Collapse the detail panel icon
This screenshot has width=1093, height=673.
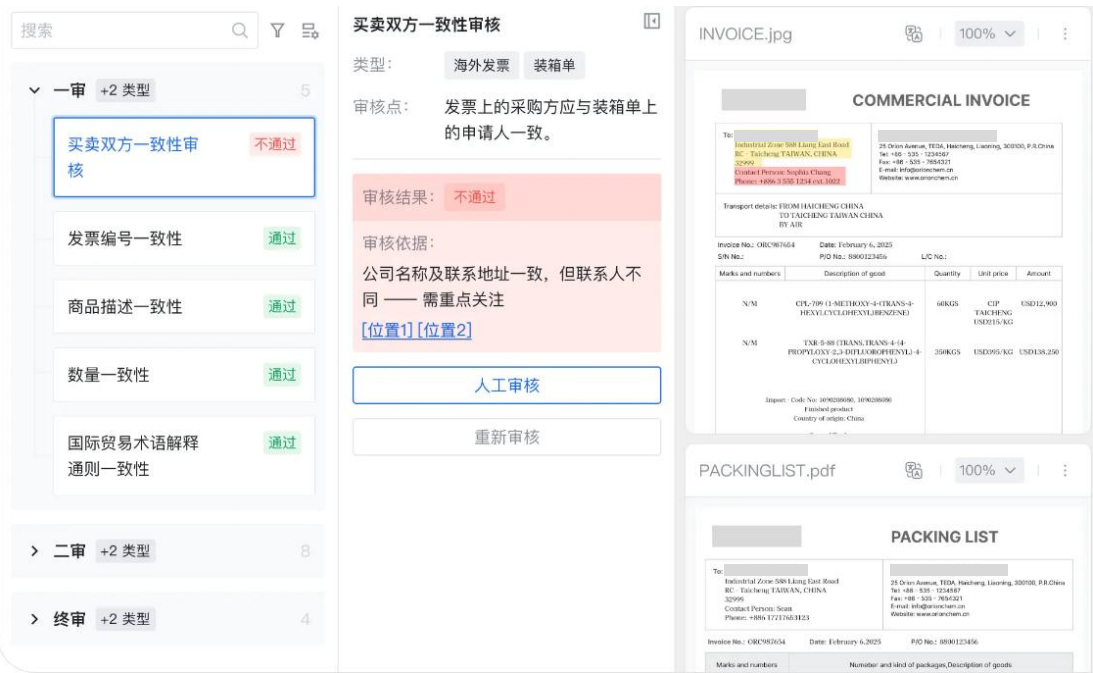tap(652, 21)
